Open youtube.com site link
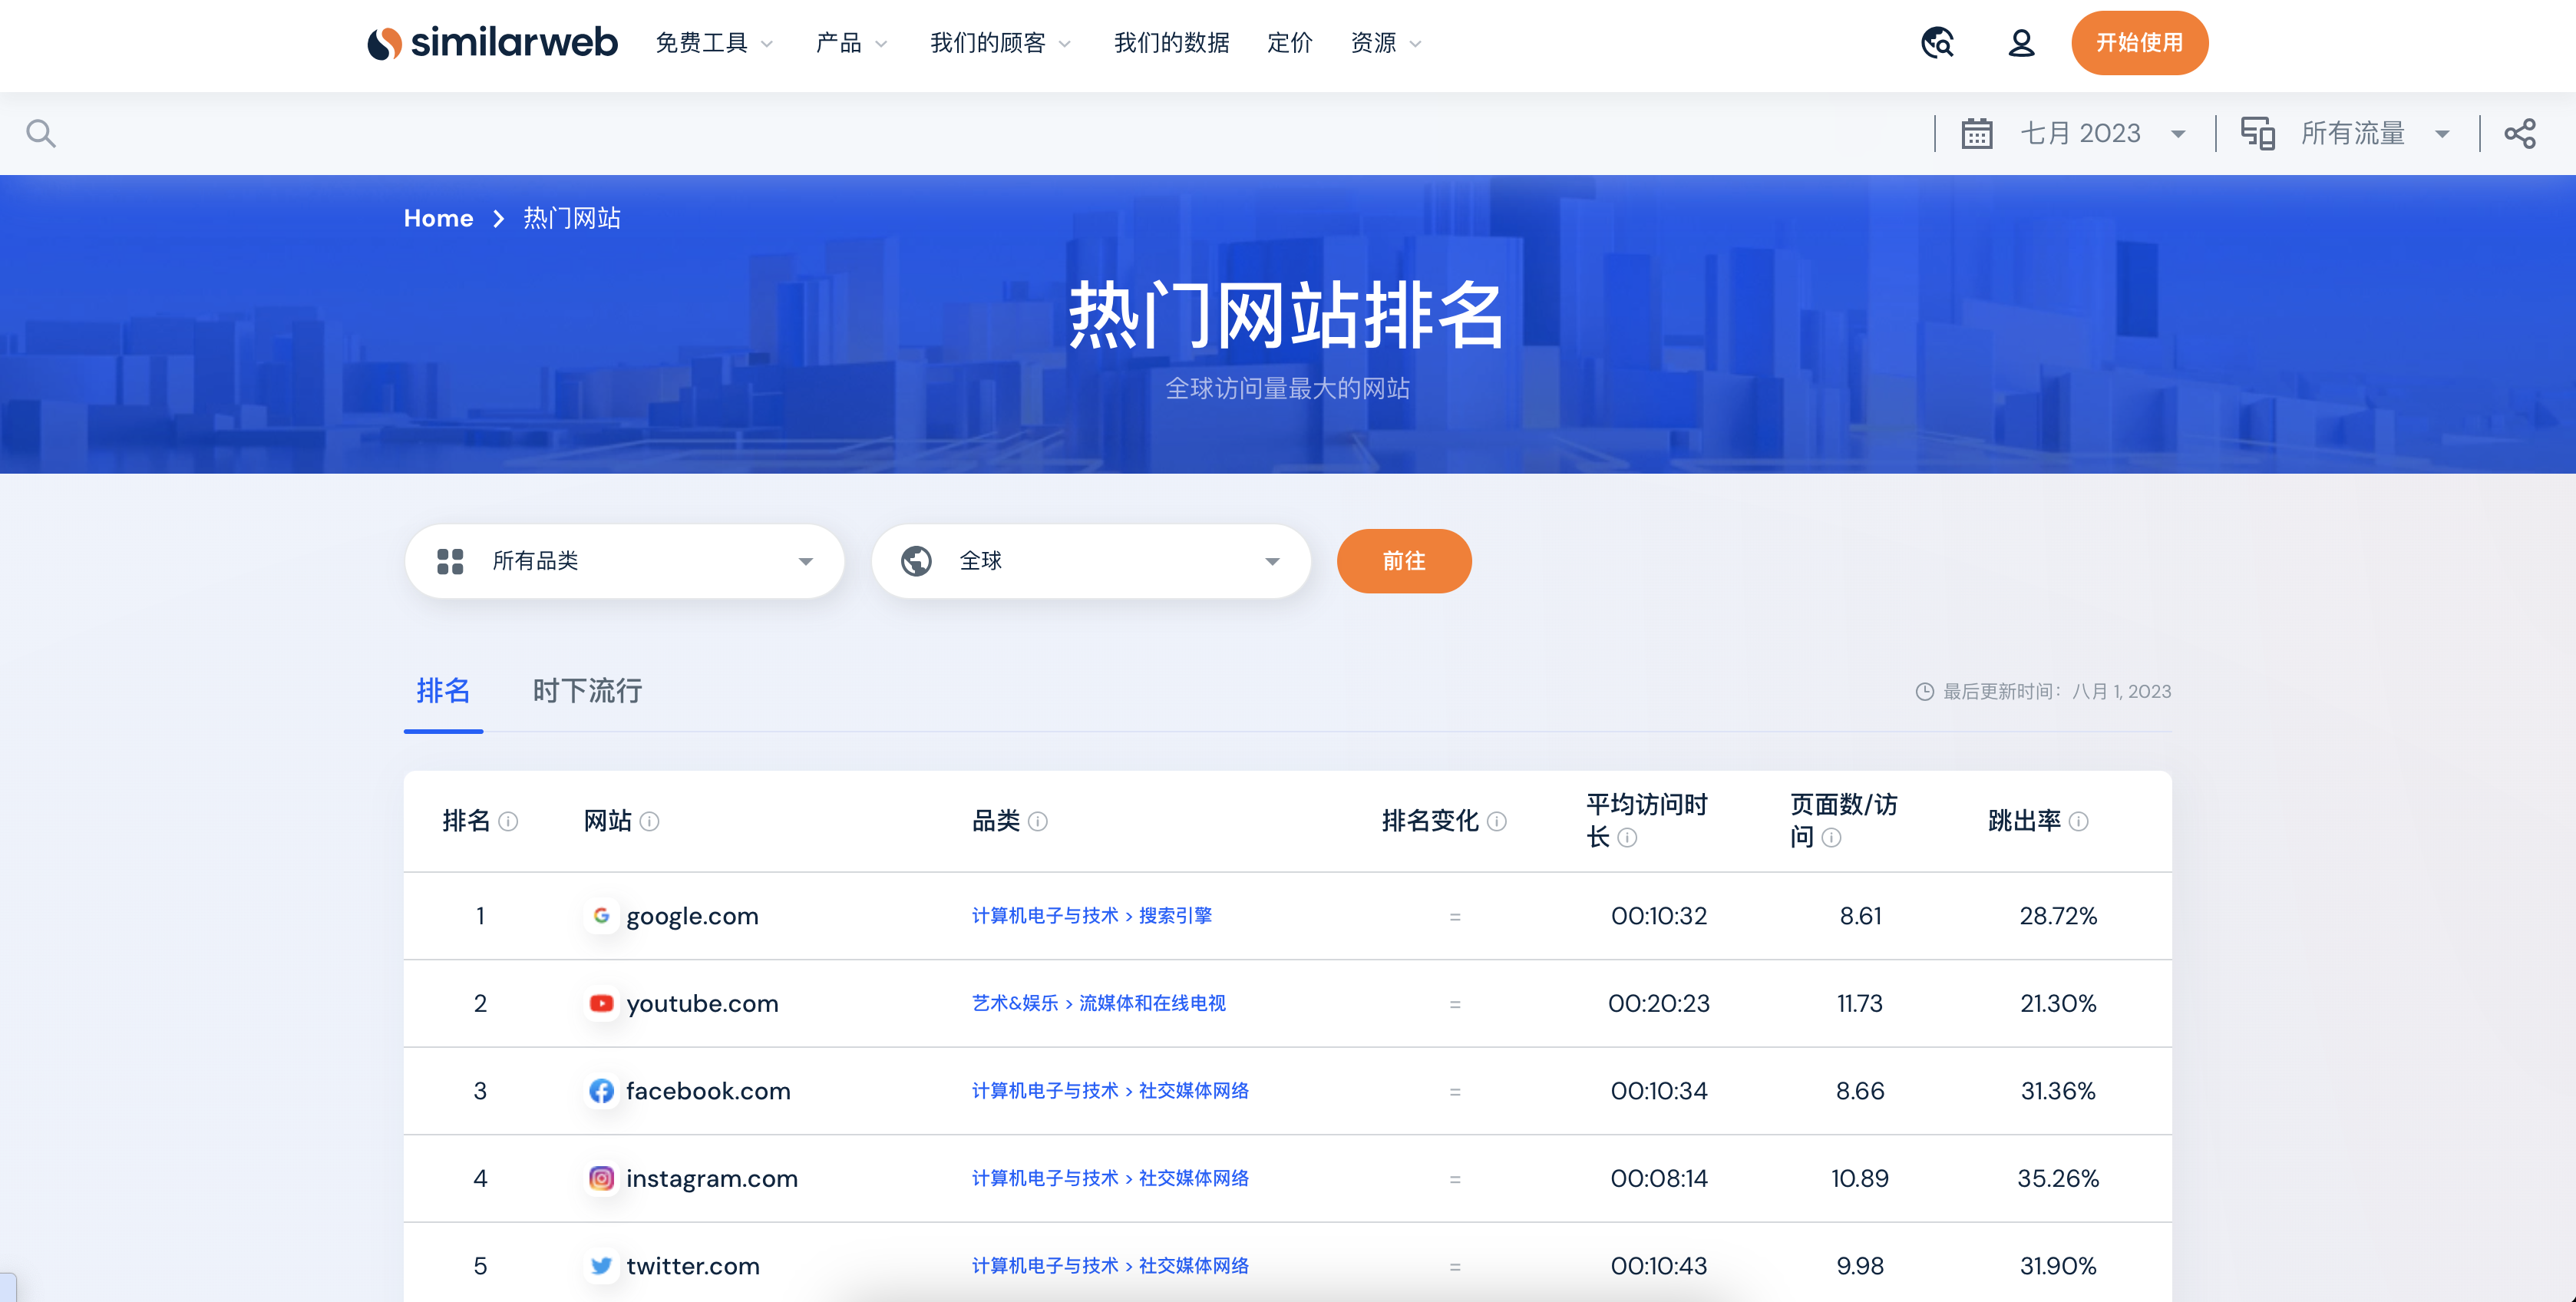The height and width of the screenshot is (1302, 2576). click(x=702, y=1003)
